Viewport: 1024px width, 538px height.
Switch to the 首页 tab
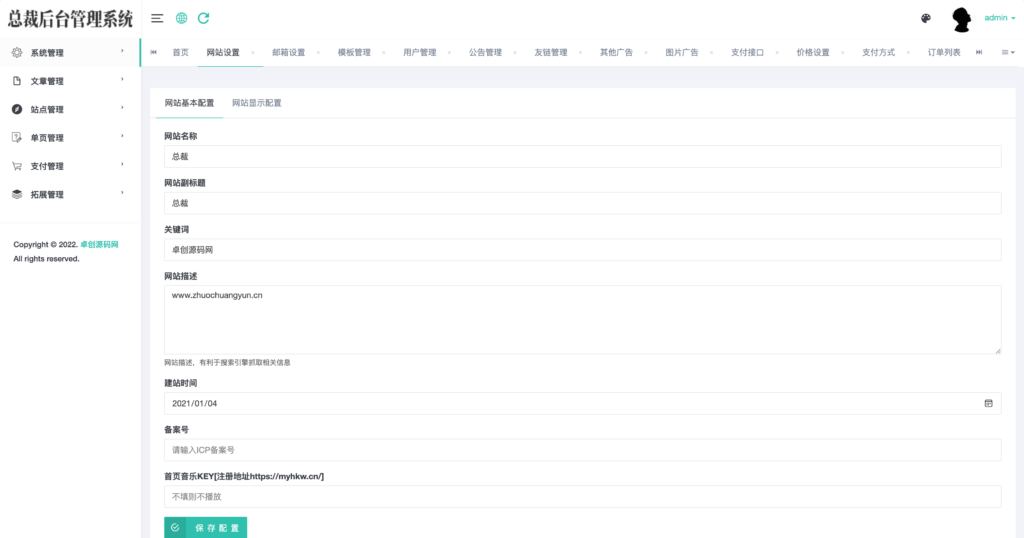point(180,52)
